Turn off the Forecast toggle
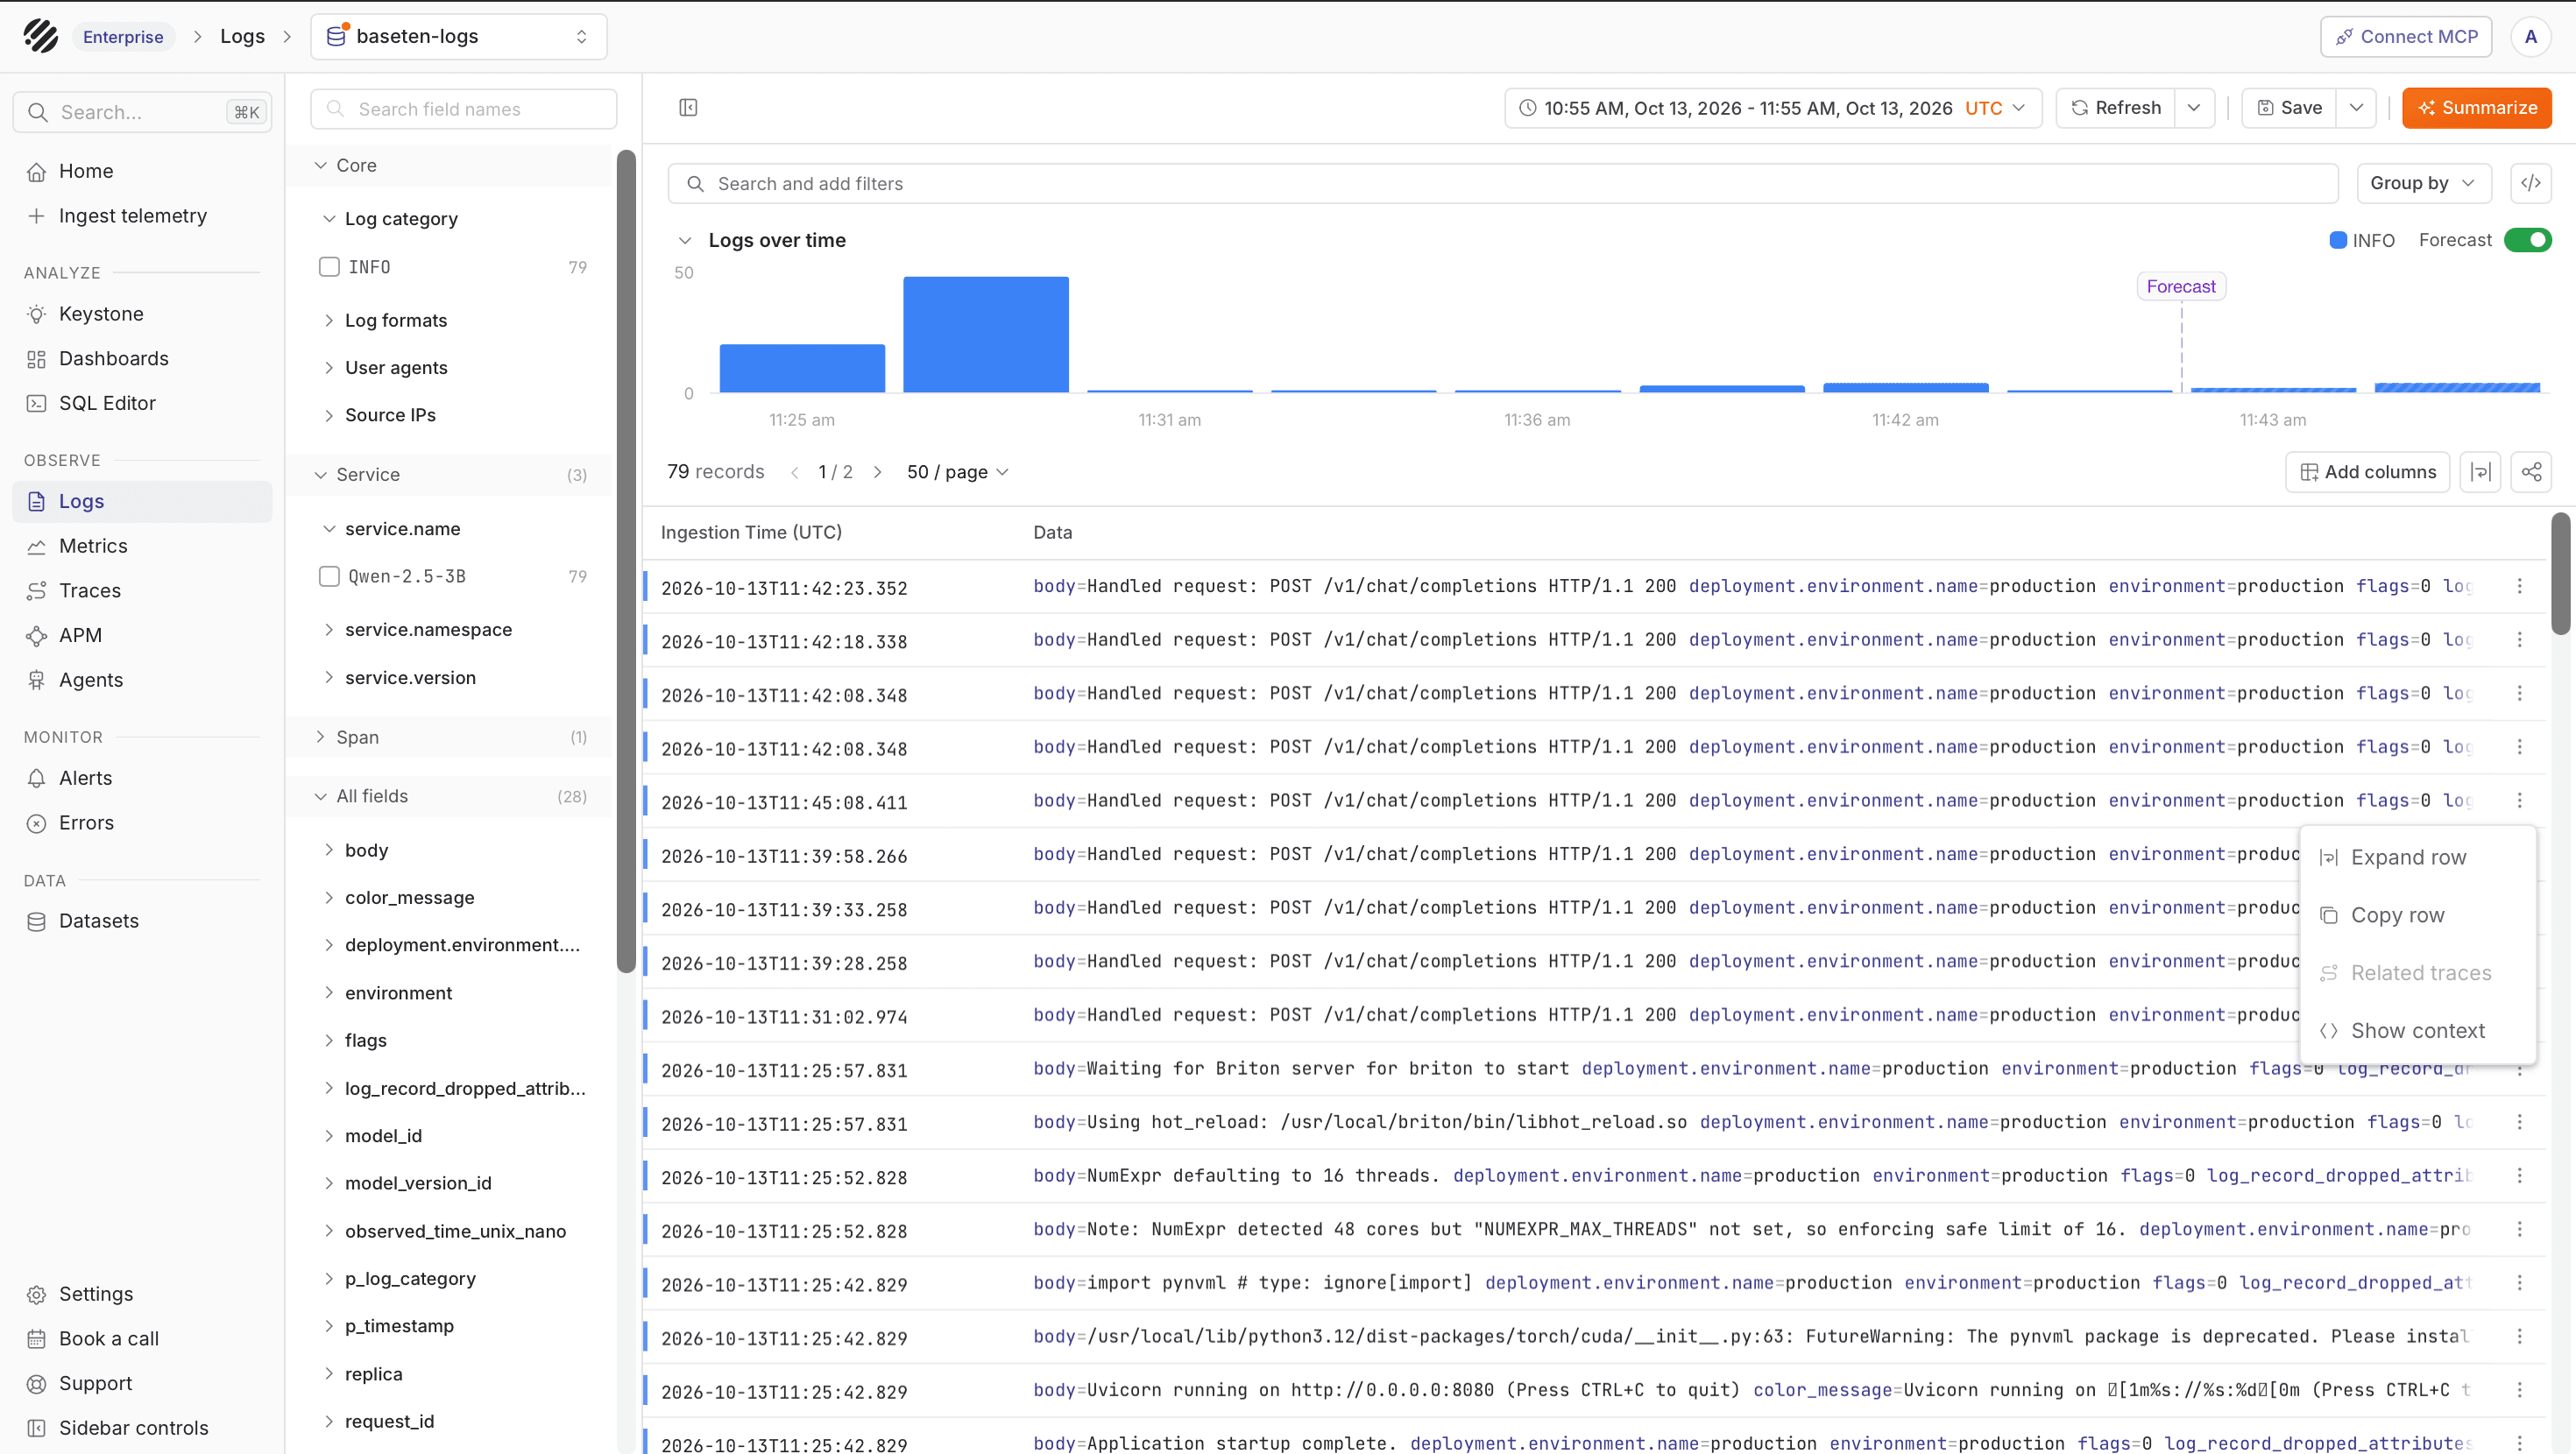2576x1454 pixels. (2528, 240)
